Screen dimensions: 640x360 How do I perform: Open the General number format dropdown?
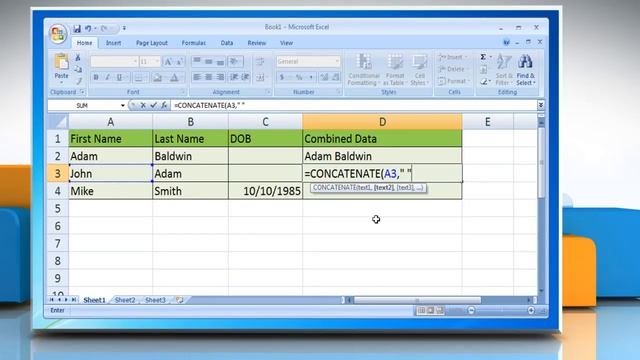[337, 62]
